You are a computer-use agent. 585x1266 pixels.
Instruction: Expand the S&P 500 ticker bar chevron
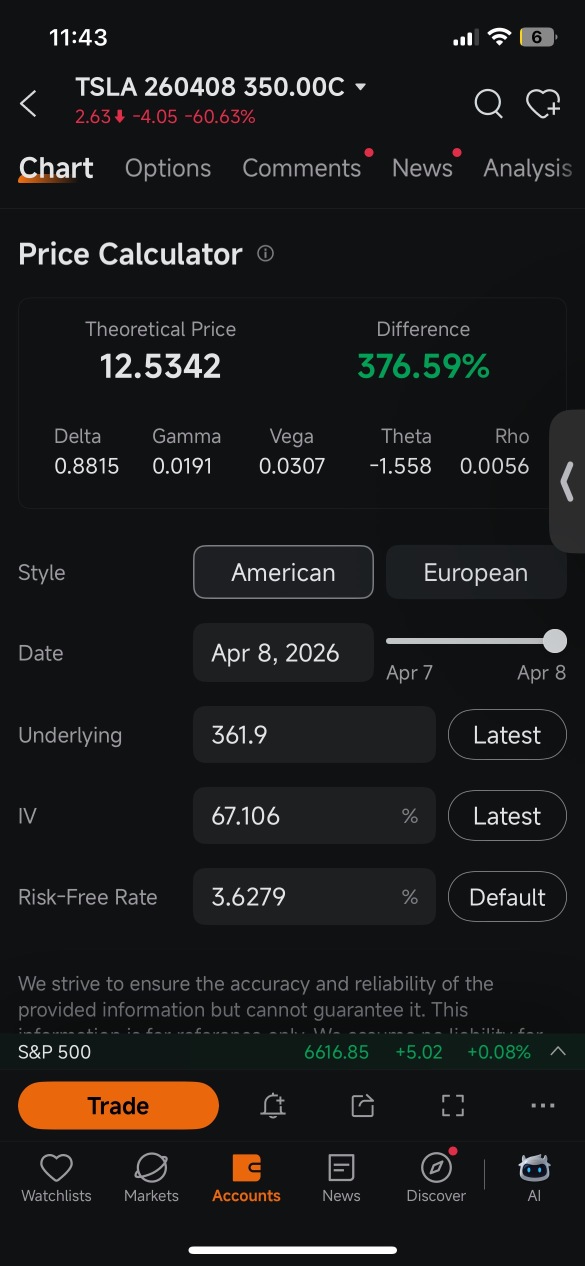[x=559, y=1052]
